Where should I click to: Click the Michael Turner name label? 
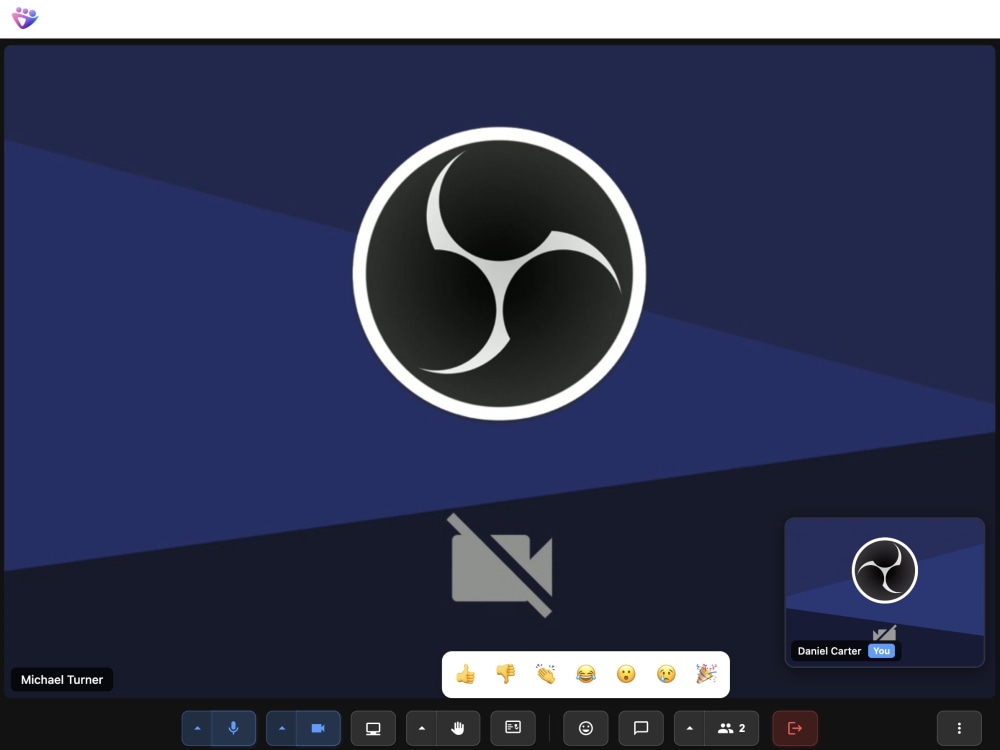tap(62, 680)
